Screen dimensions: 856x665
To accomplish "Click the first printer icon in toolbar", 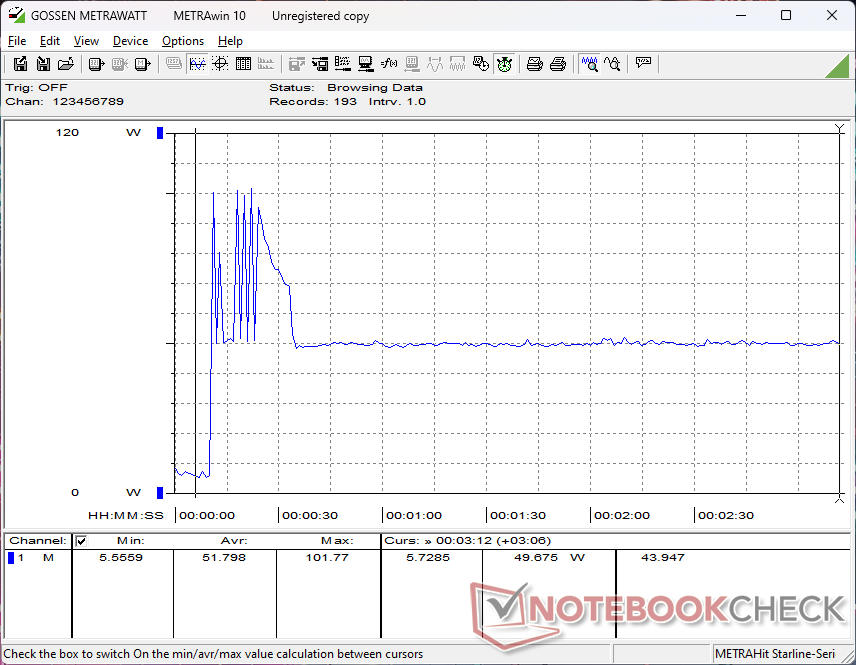I will pos(535,64).
